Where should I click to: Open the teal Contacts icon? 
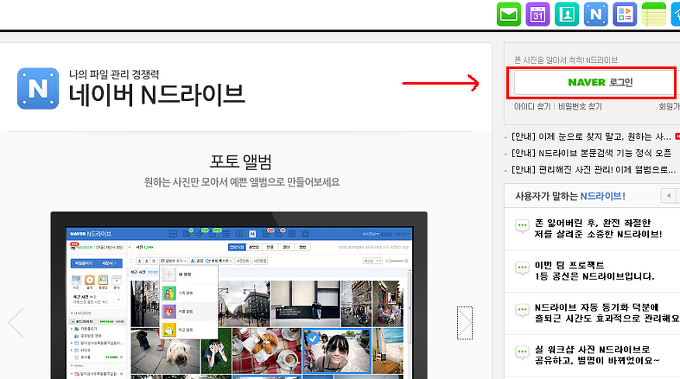tap(567, 14)
